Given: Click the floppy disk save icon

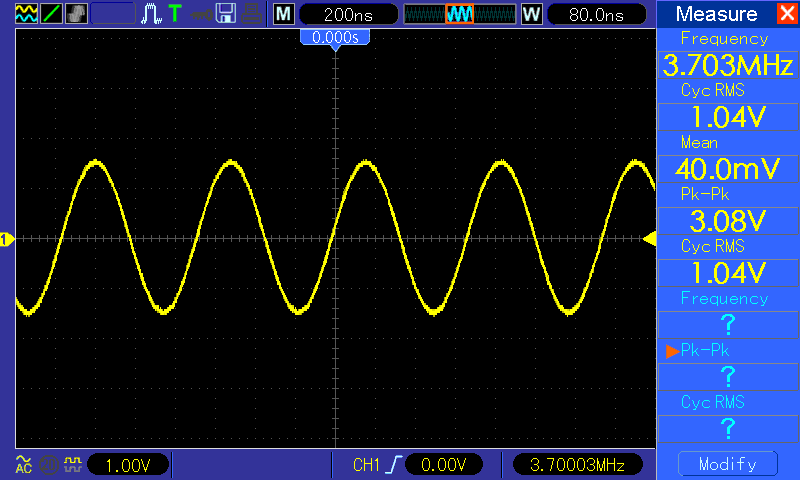Looking at the screenshot, I should click(227, 14).
